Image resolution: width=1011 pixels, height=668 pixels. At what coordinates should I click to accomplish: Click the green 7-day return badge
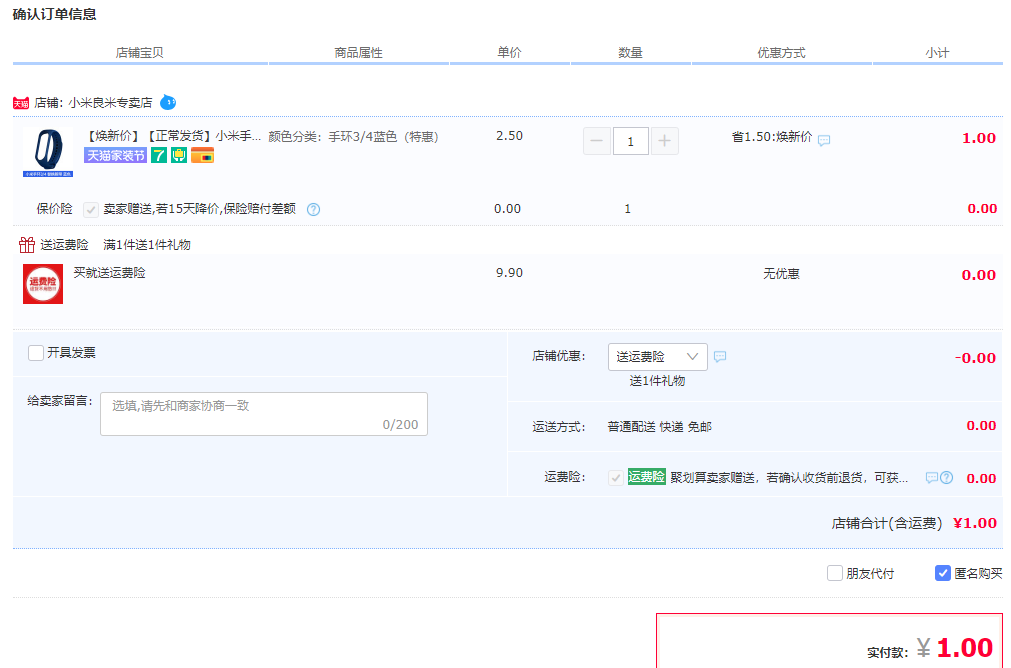point(159,155)
